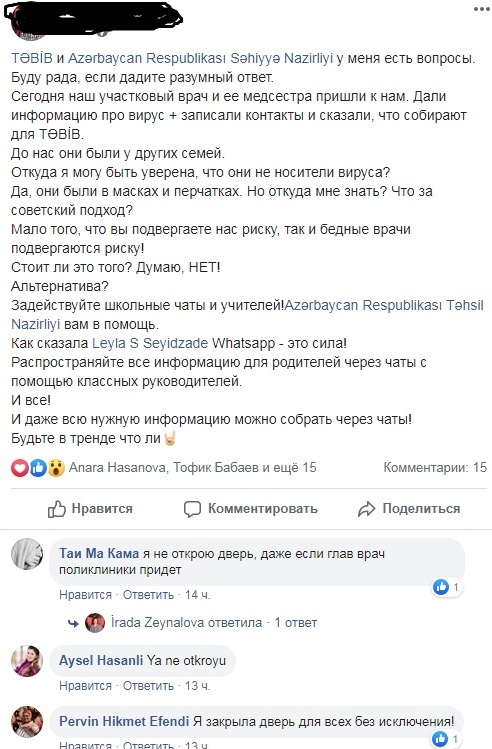Open Pervin Hikmet Efendi's profile name

coord(124,721)
